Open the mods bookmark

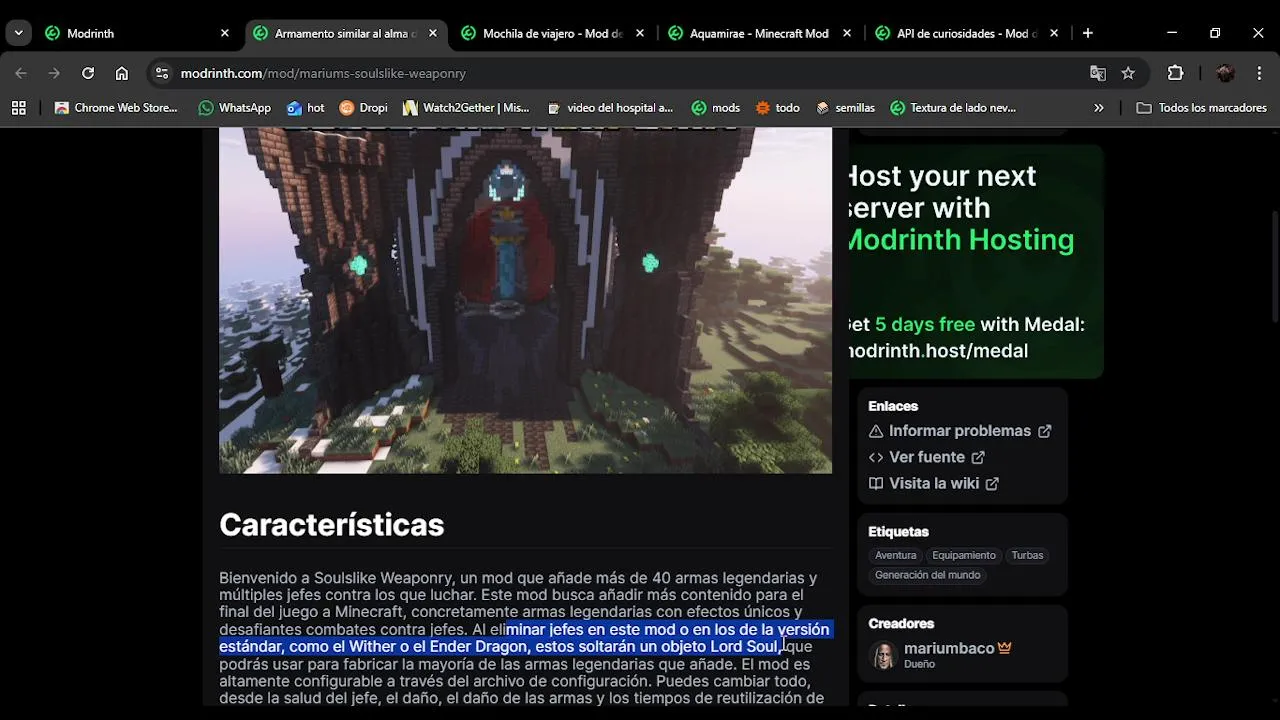pyautogui.click(x=716, y=108)
